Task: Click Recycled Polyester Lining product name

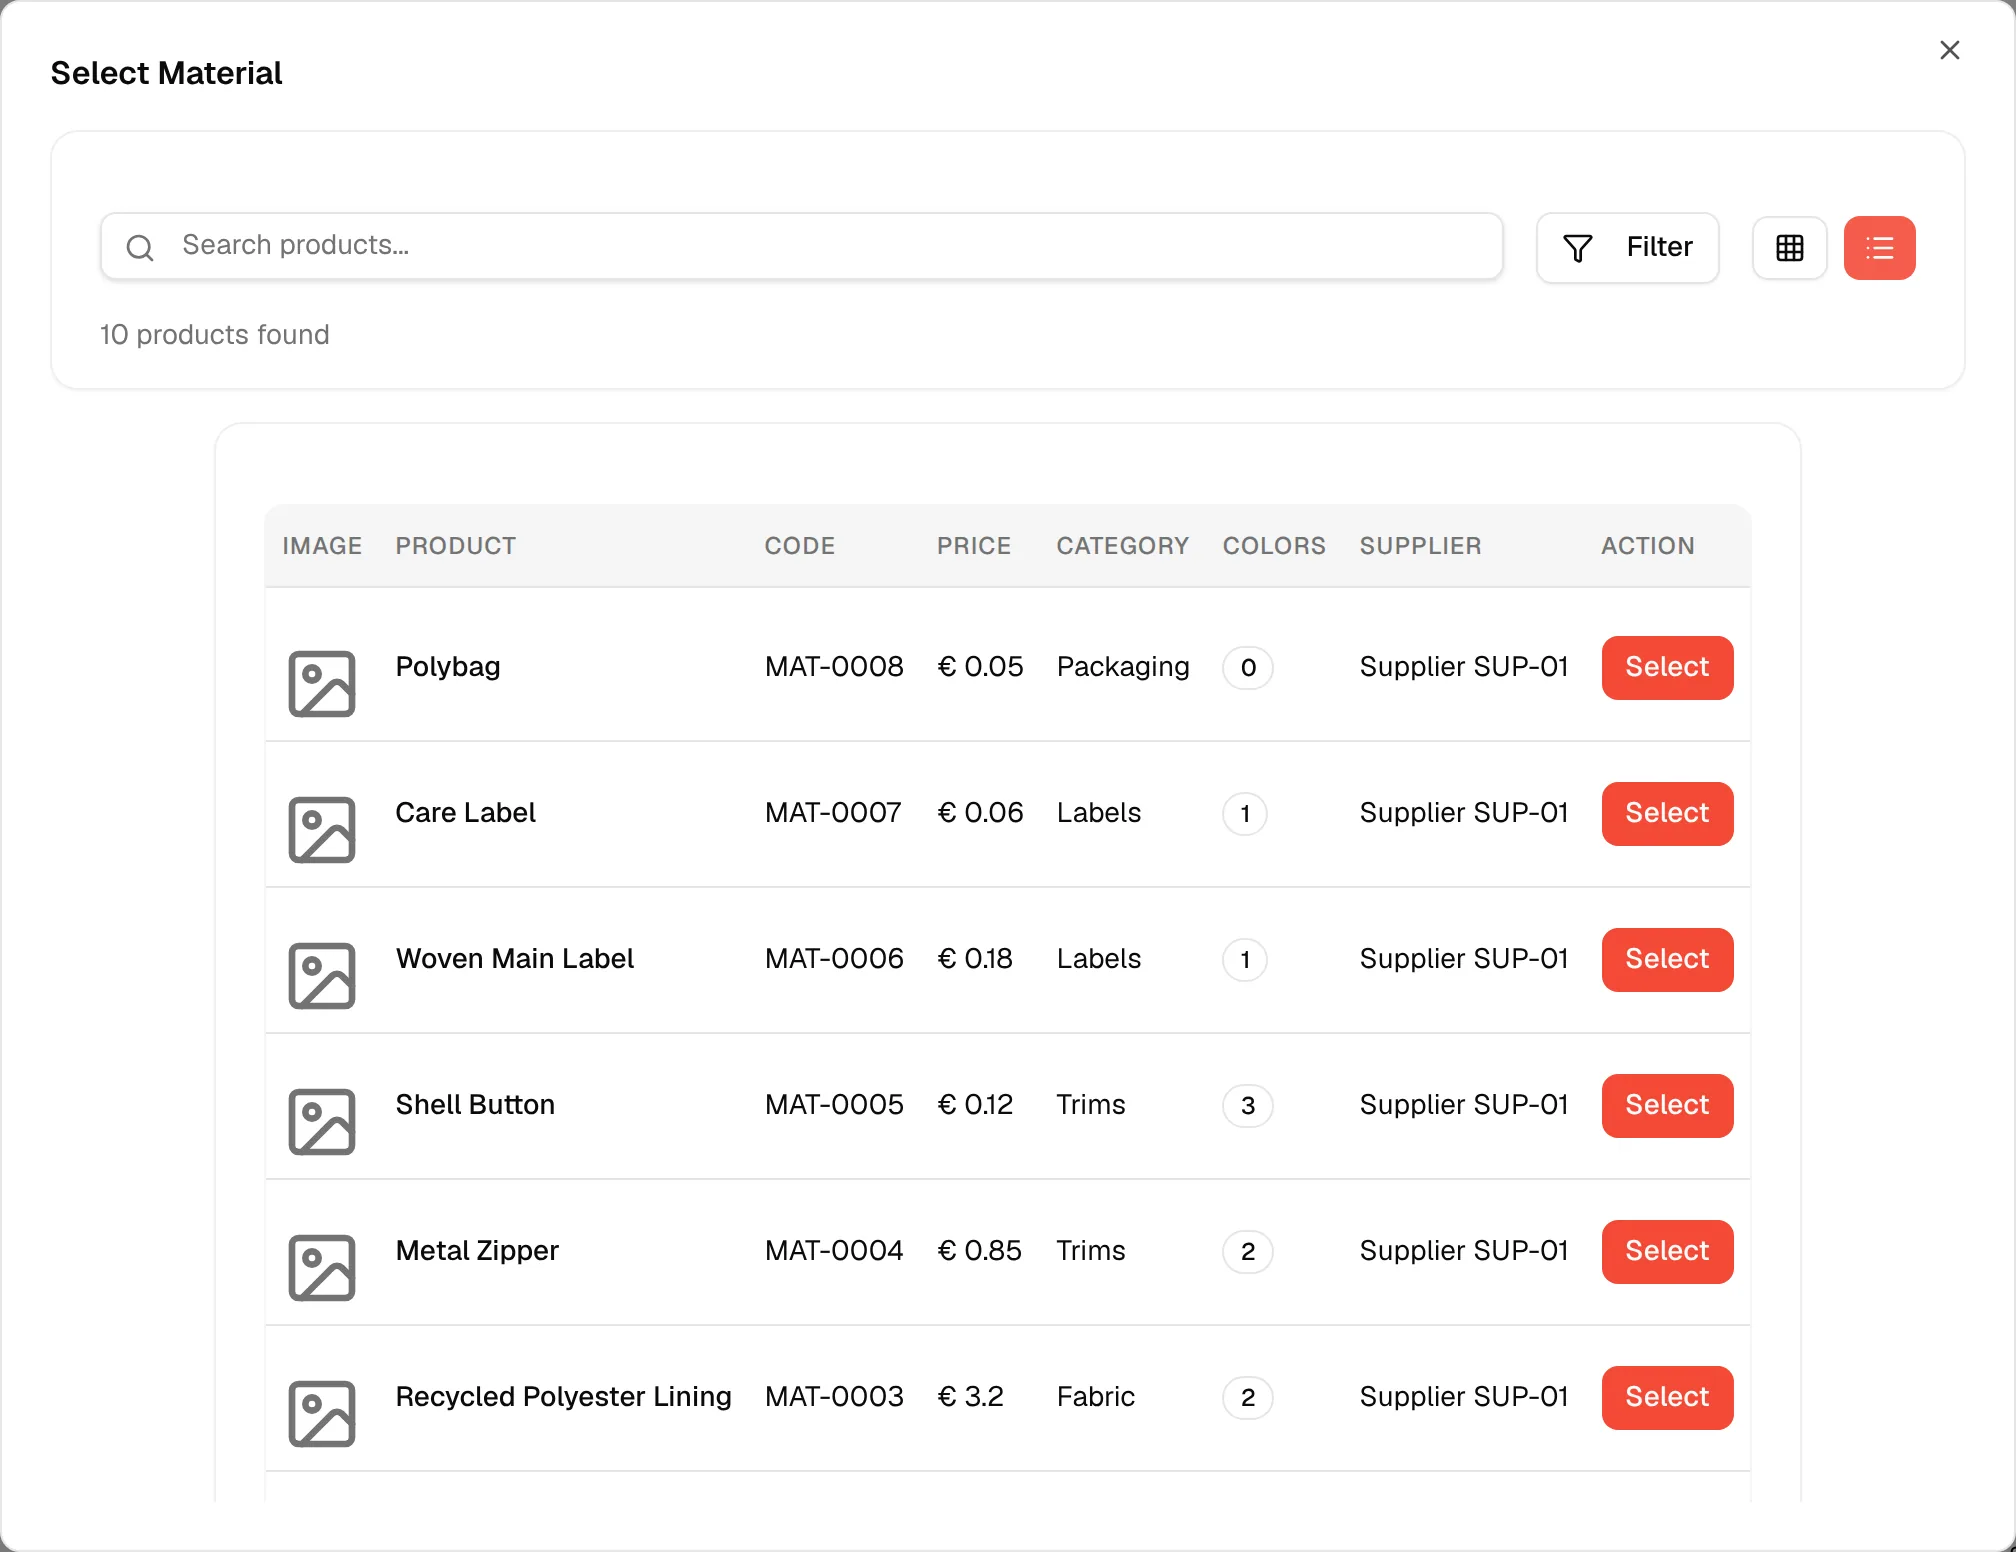Action: 564,1397
